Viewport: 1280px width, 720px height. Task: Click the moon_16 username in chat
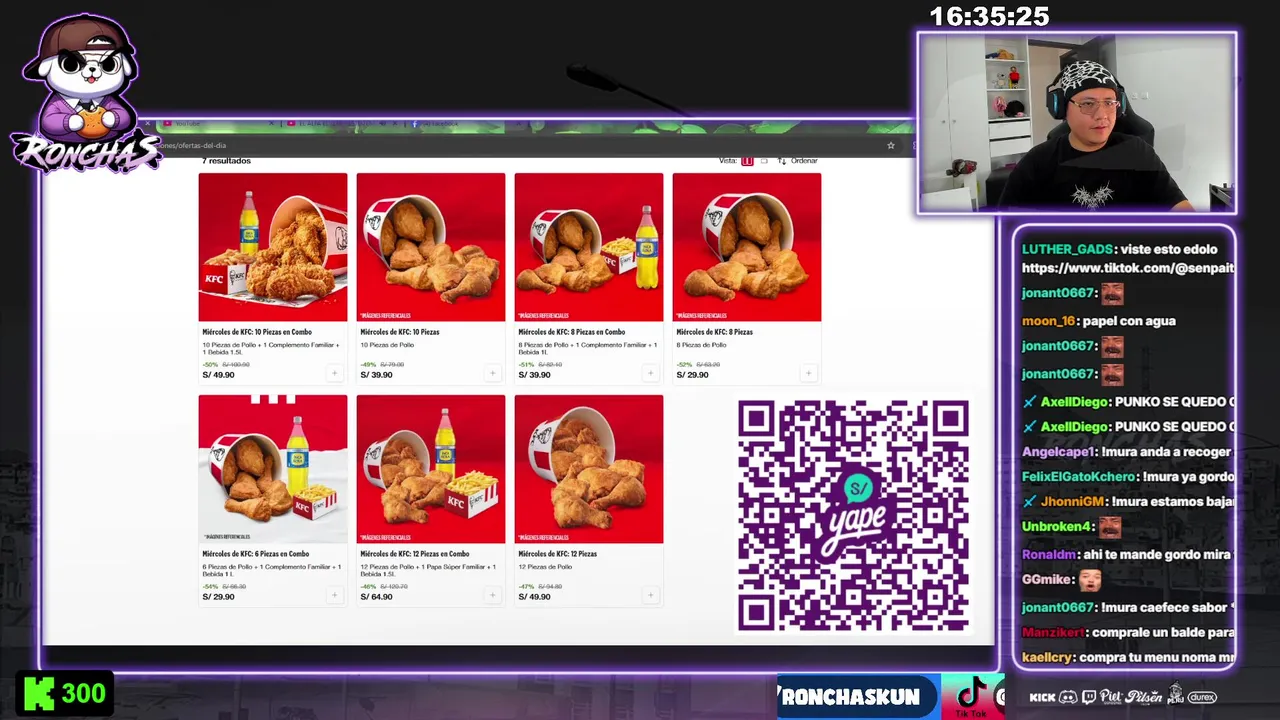click(x=1049, y=321)
